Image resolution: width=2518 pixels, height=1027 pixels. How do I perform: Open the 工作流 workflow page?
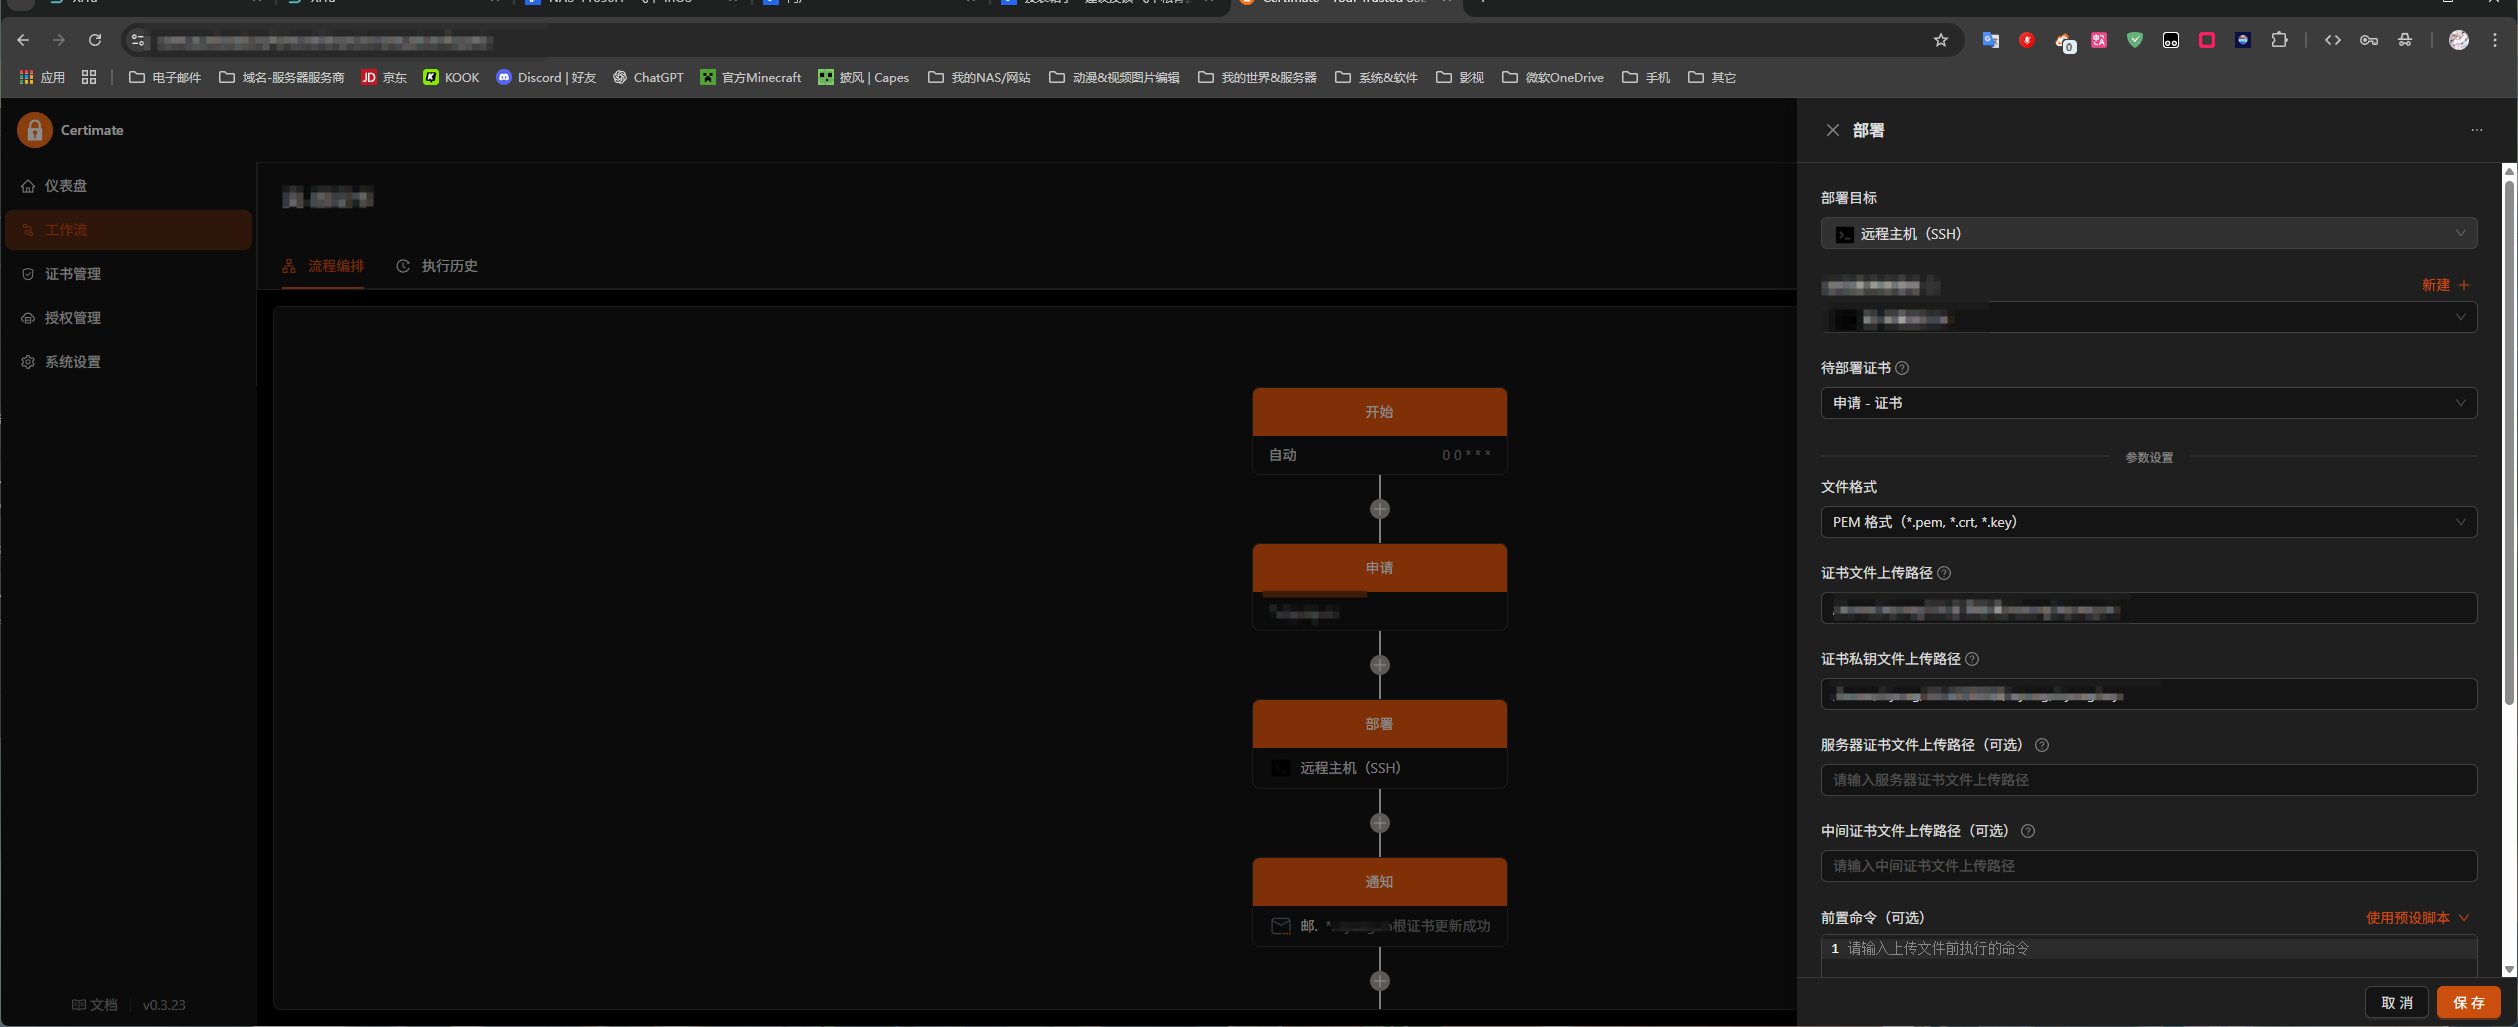point(128,230)
